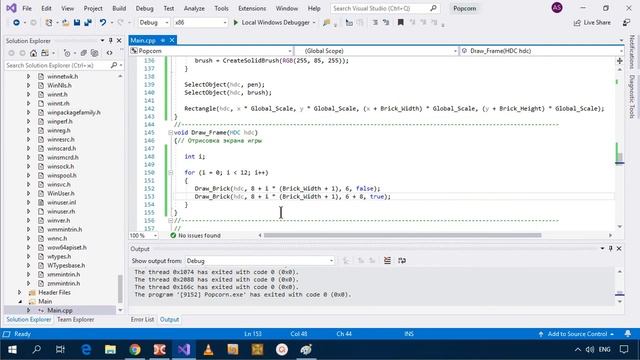The width and height of the screenshot is (640, 360).
Task: Open the Popcorn project scope dropdown
Action: pyautogui.click(x=211, y=51)
